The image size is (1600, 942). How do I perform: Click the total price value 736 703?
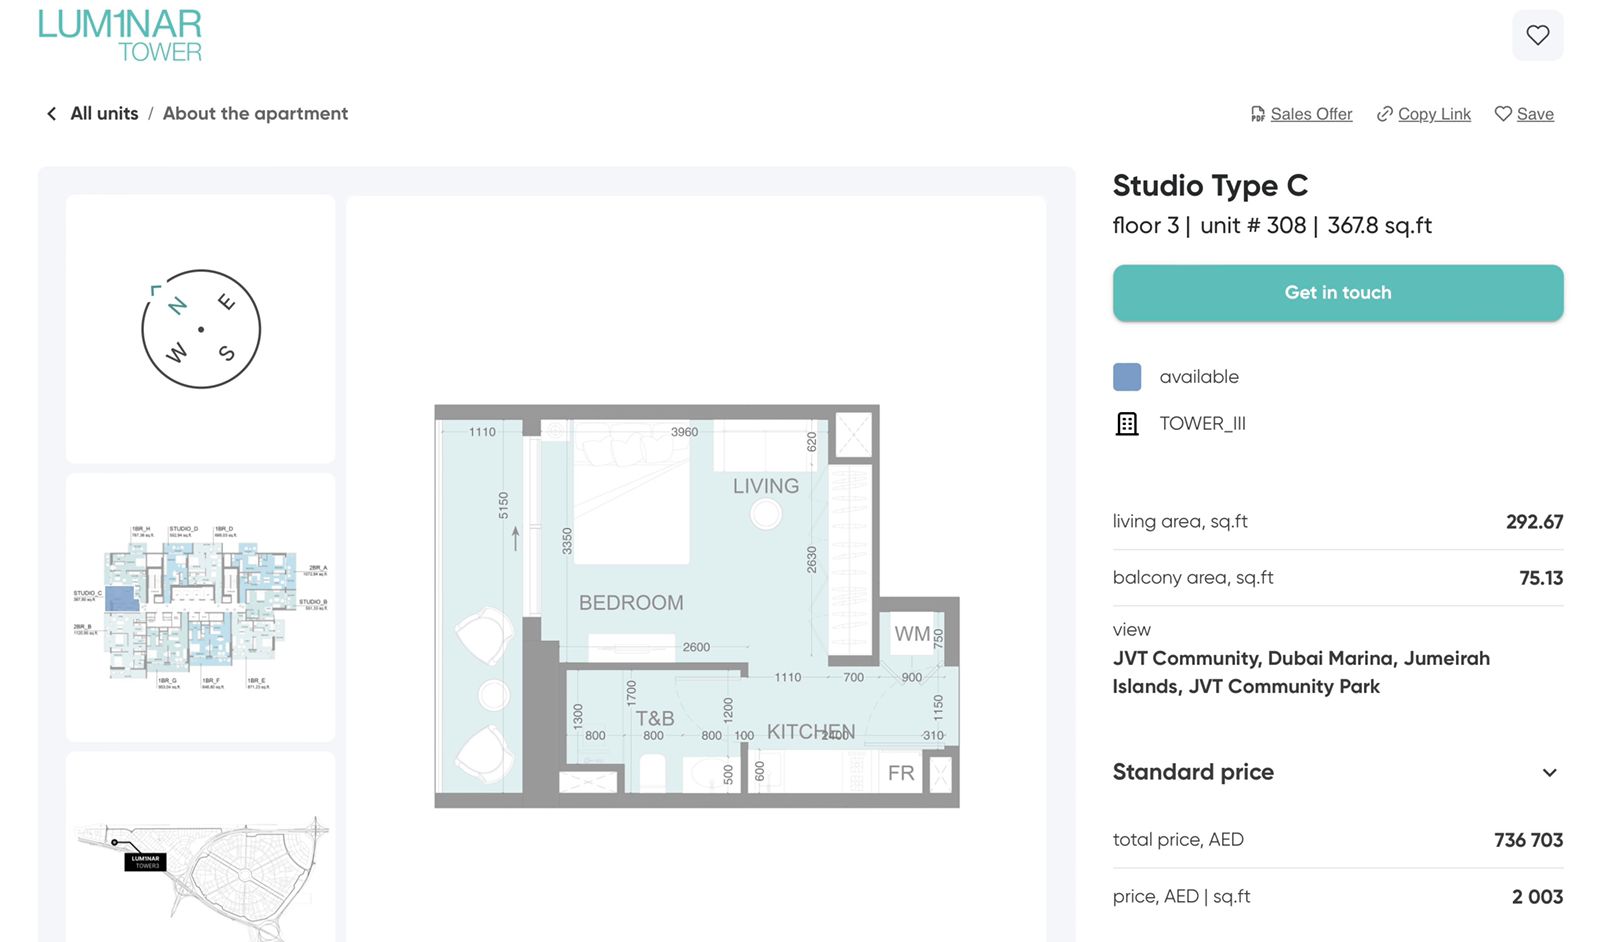pyautogui.click(x=1528, y=840)
